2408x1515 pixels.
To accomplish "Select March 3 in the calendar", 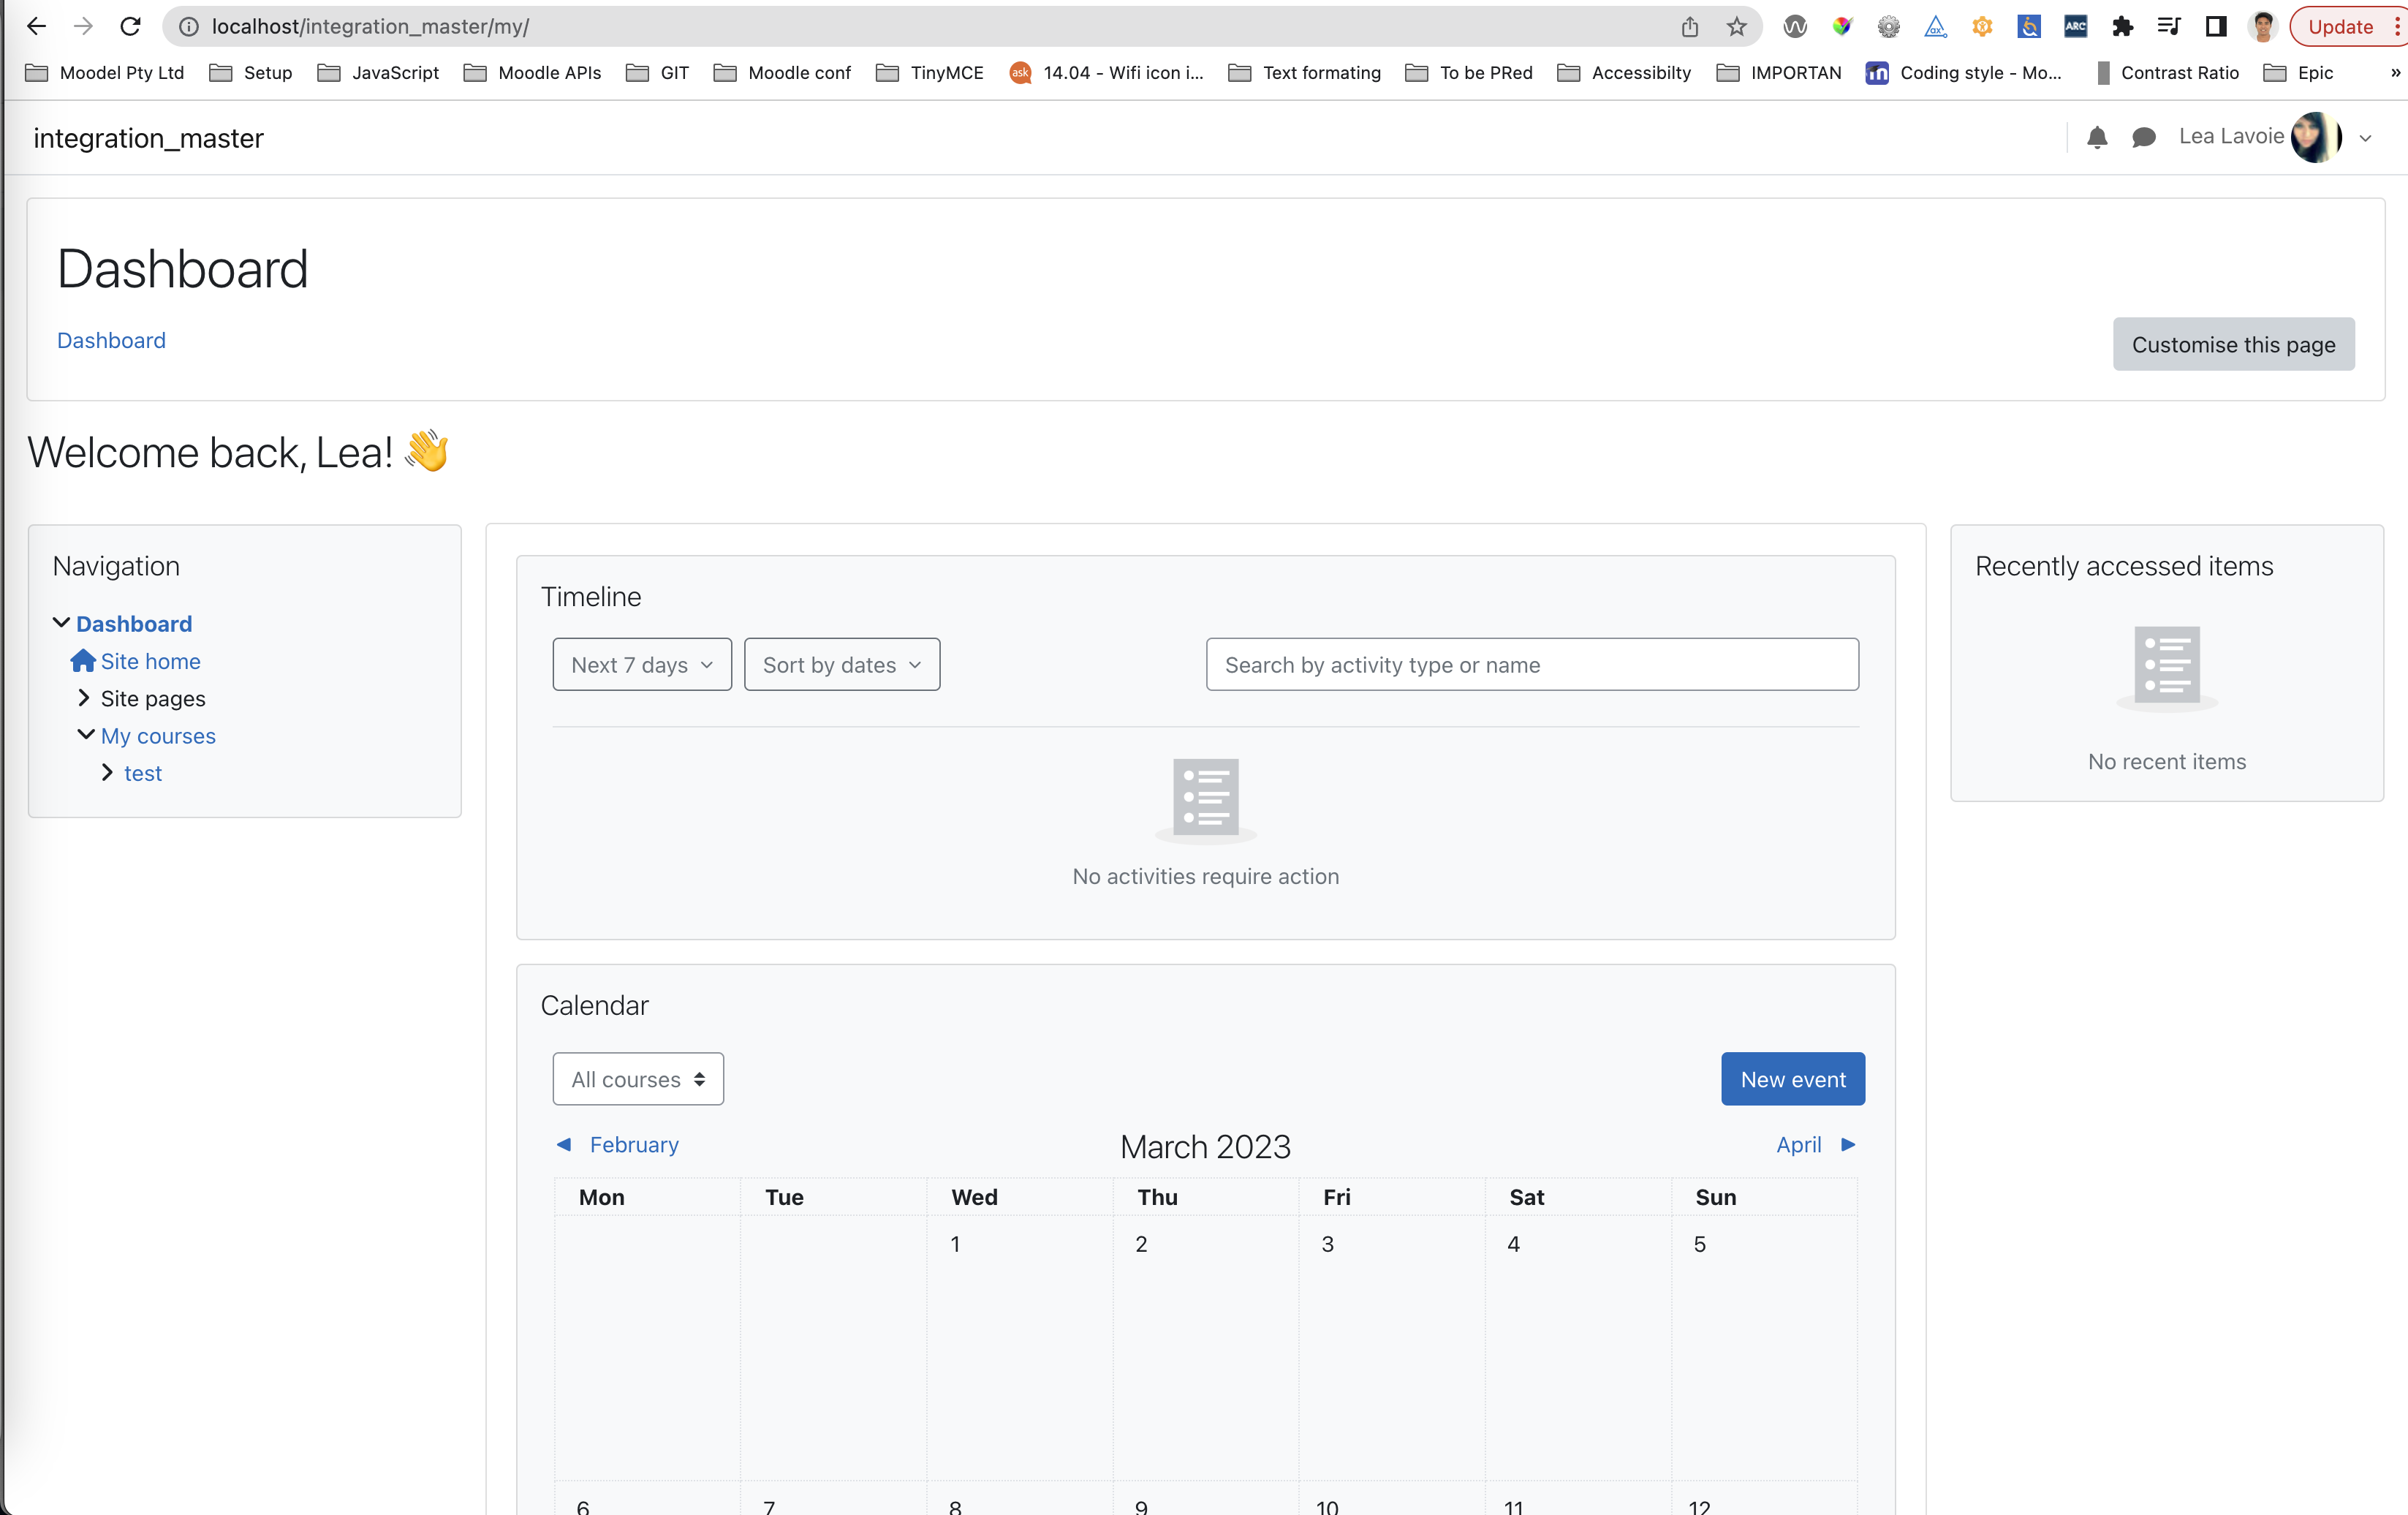I will point(1327,1244).
